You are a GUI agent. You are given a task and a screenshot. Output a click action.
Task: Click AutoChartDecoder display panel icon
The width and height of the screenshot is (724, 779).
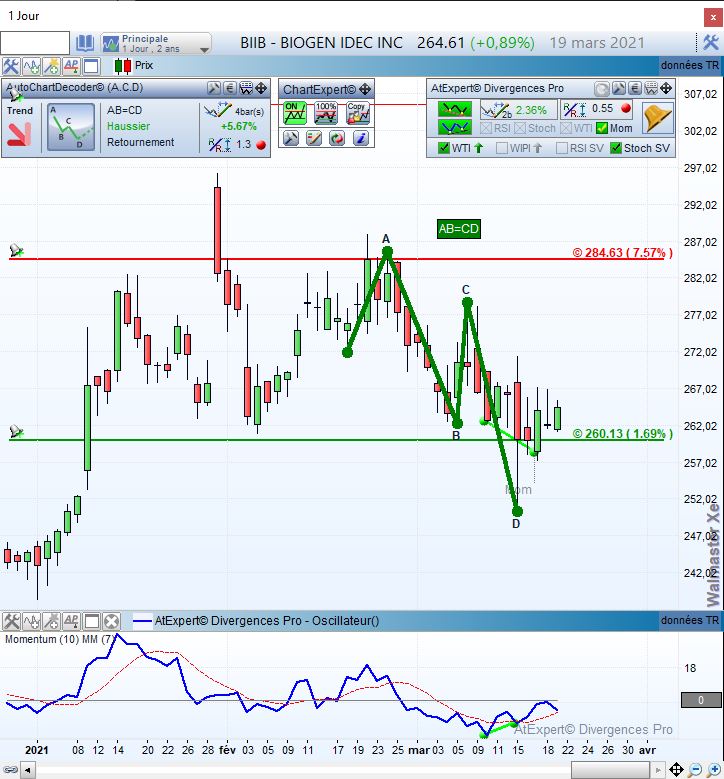(x=245, y=88)
